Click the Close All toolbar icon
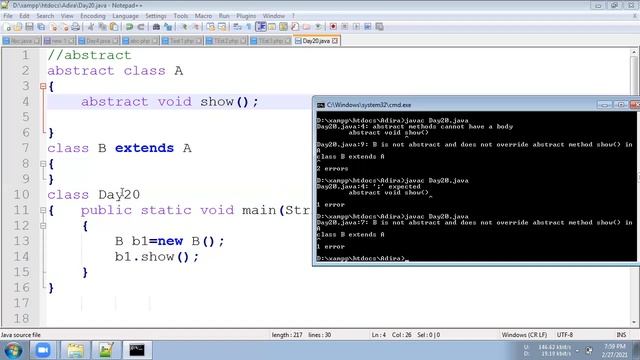 (64, 27)
